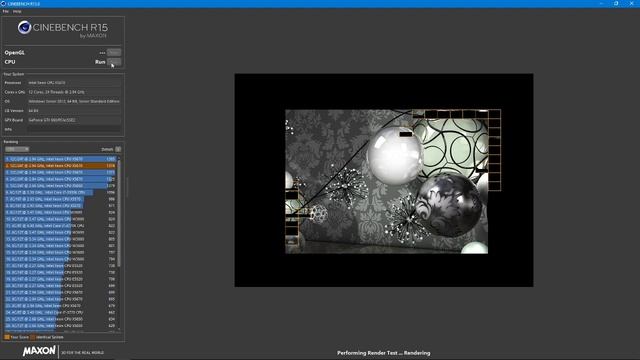This screenshot has height=360, width=640.
Task: Click the ranking list scroll-up arrow
Action: tap(119, 157)
